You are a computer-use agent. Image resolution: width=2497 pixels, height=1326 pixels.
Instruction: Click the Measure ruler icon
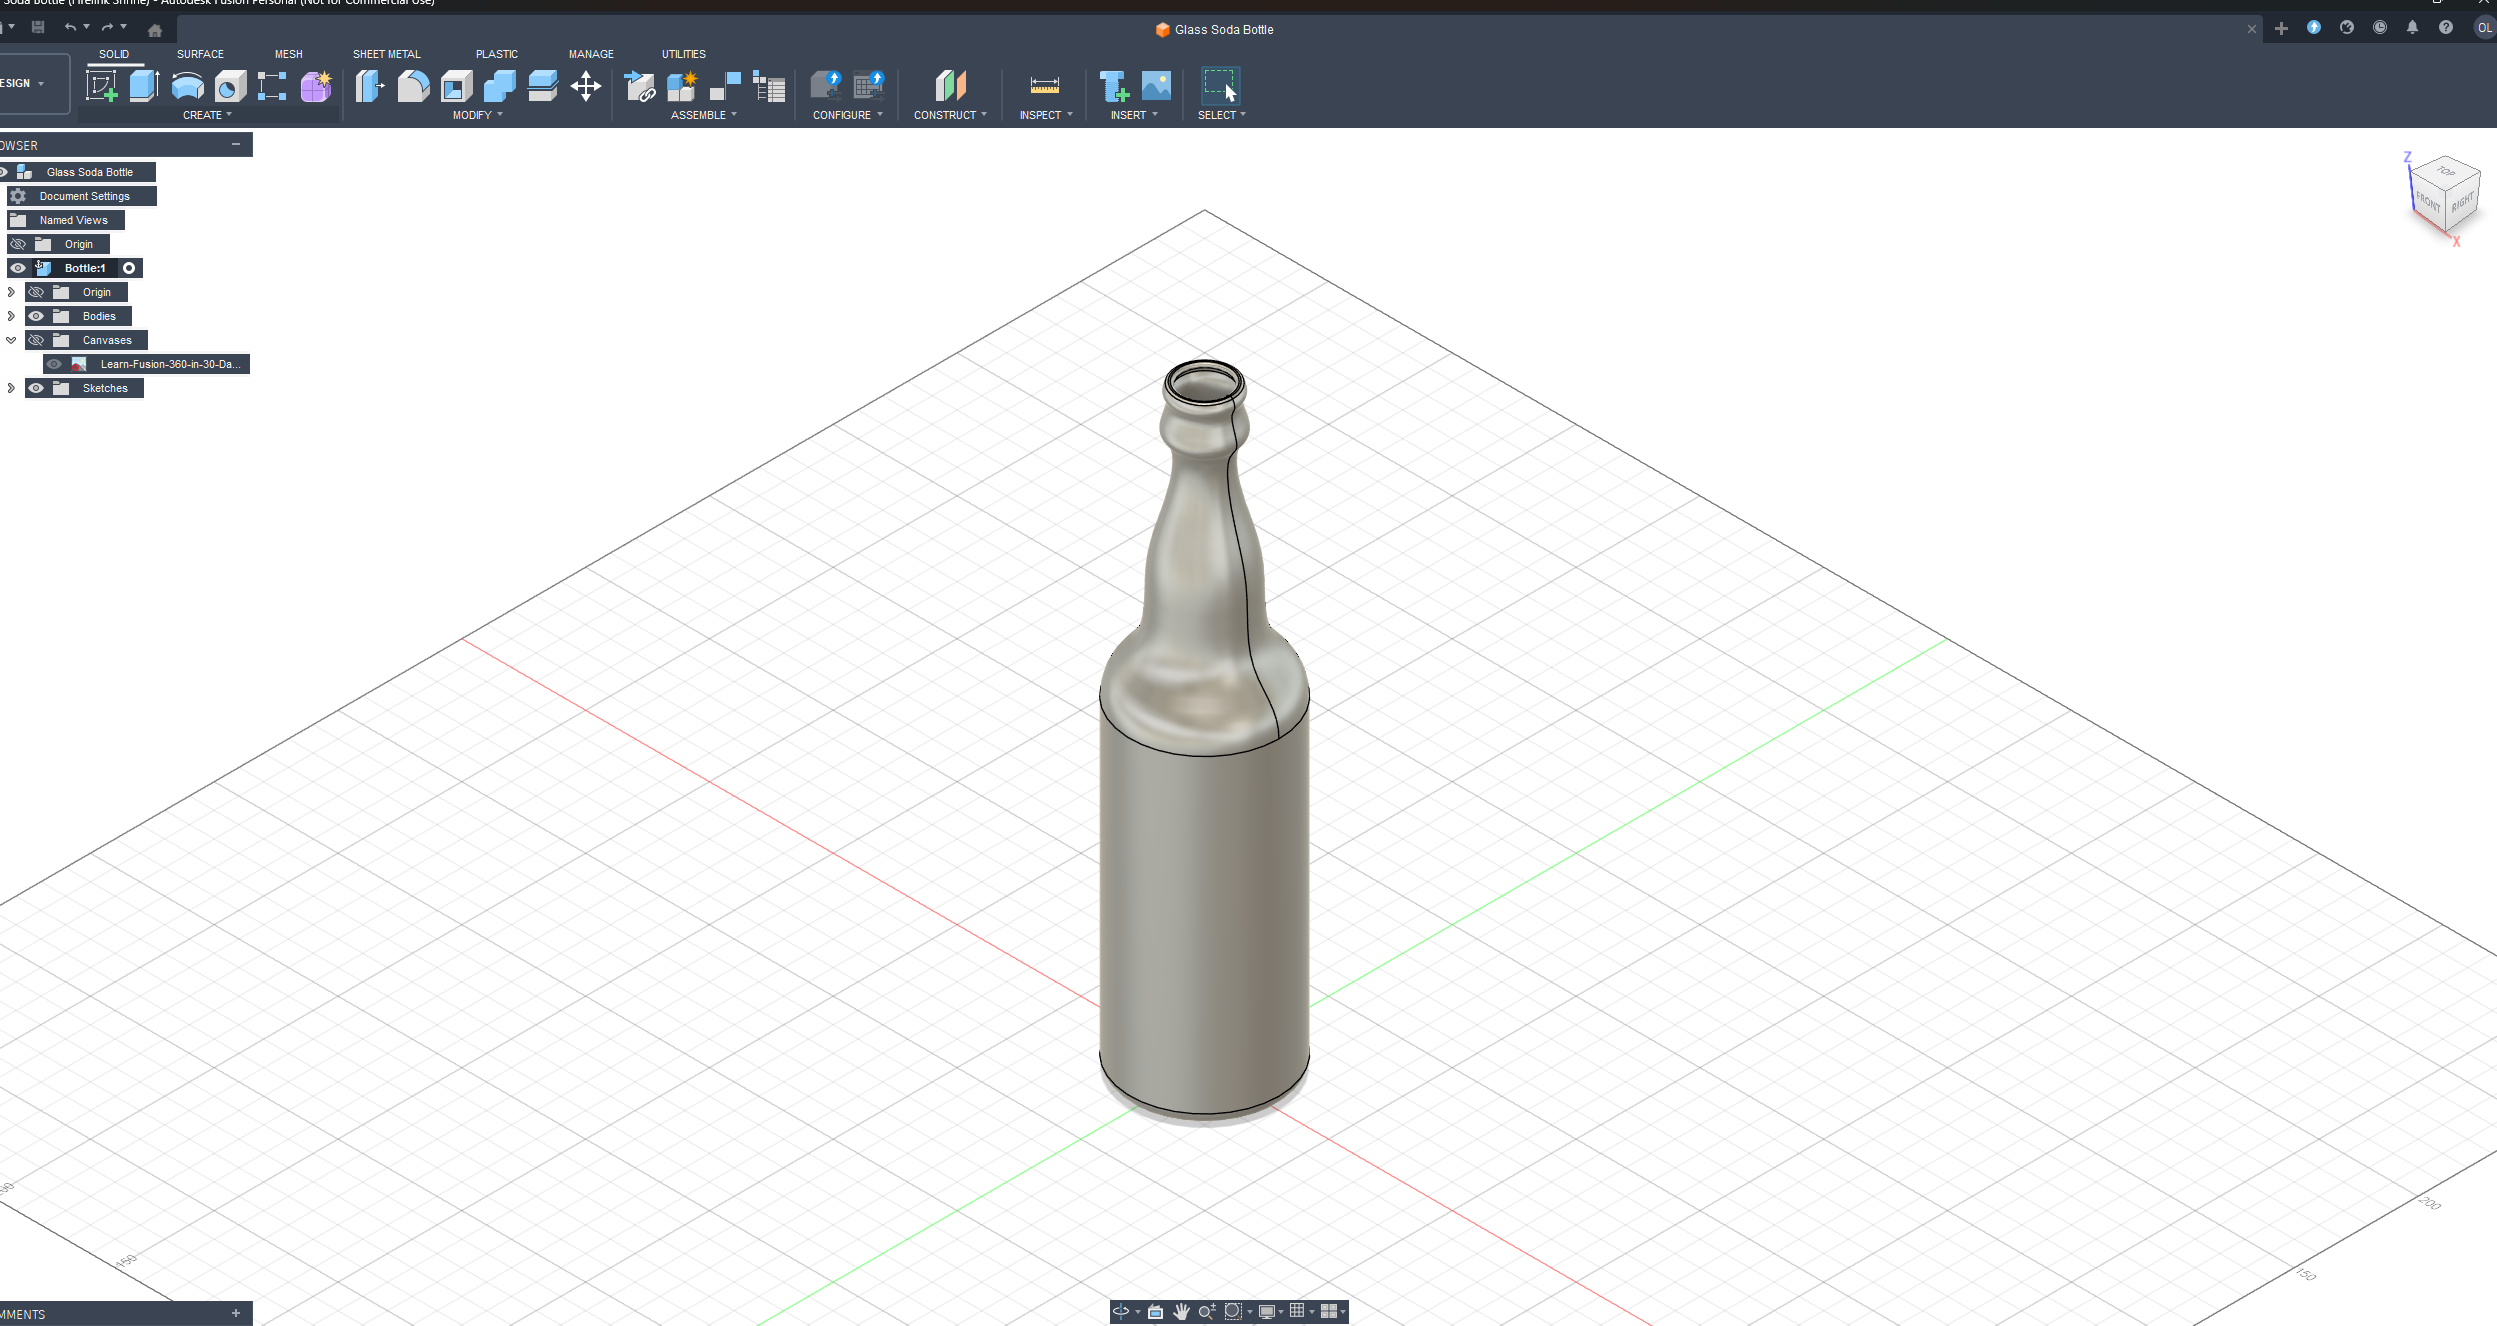[1044, 86]
